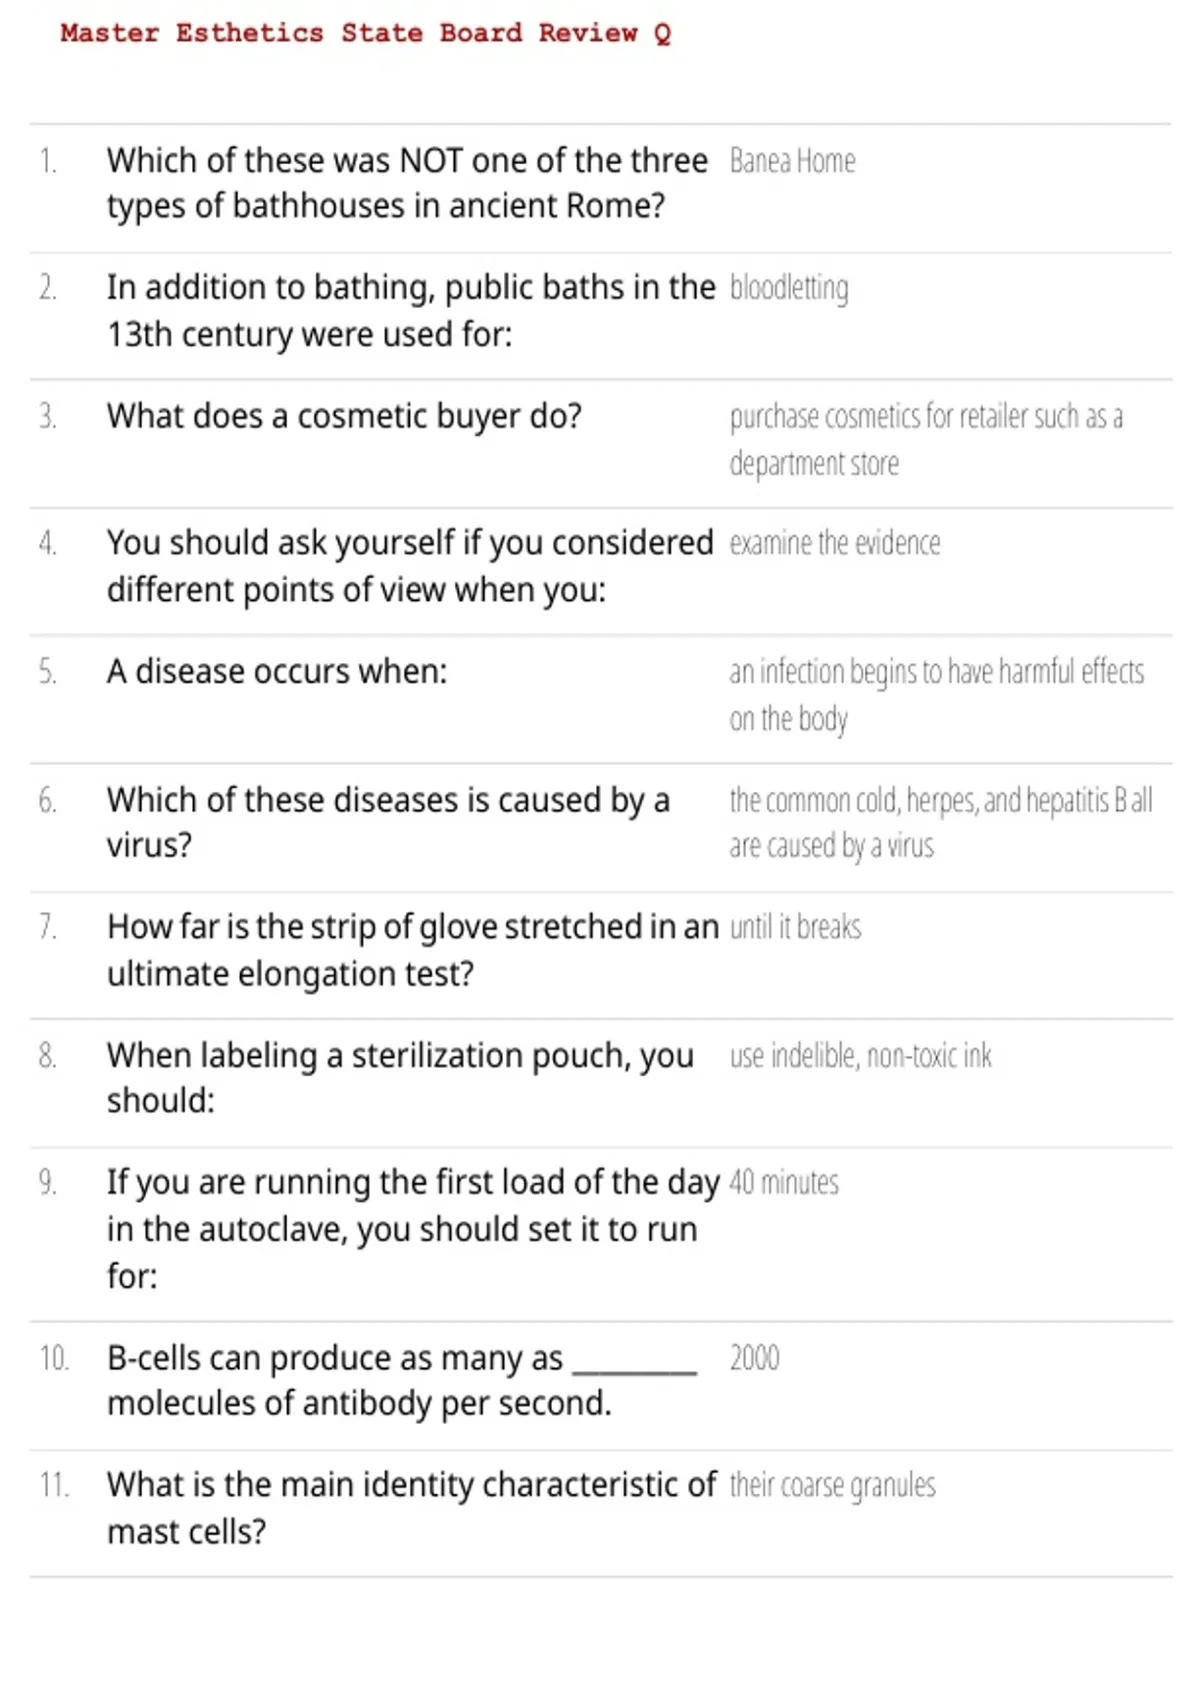
Task: Click the answer 'examine the evidence'
Action: [x=835, y=543]
